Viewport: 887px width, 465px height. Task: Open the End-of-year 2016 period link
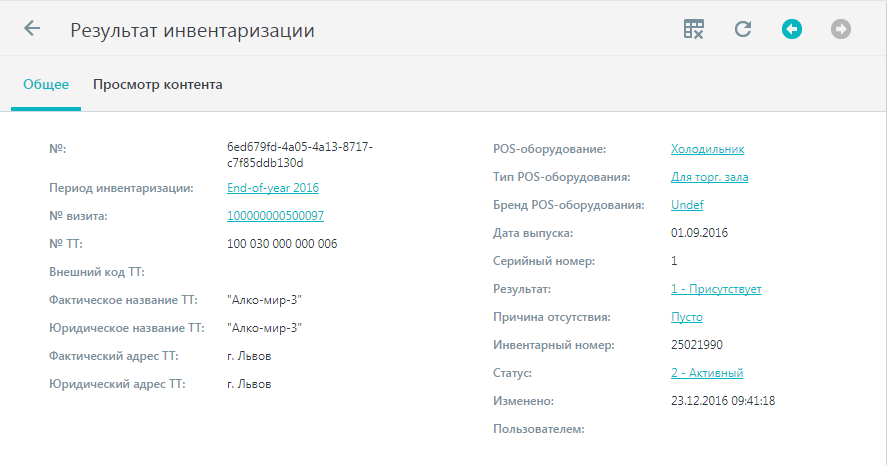[273, 188]
